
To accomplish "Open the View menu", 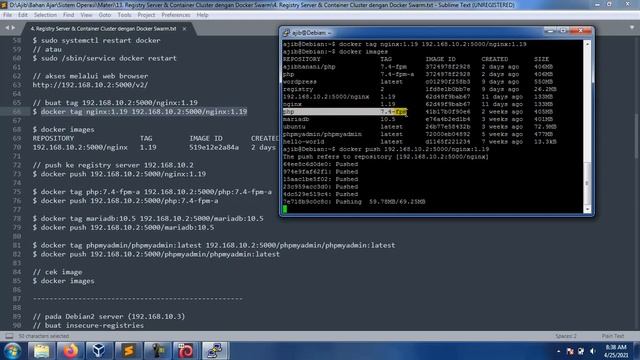I will (86, 15).
